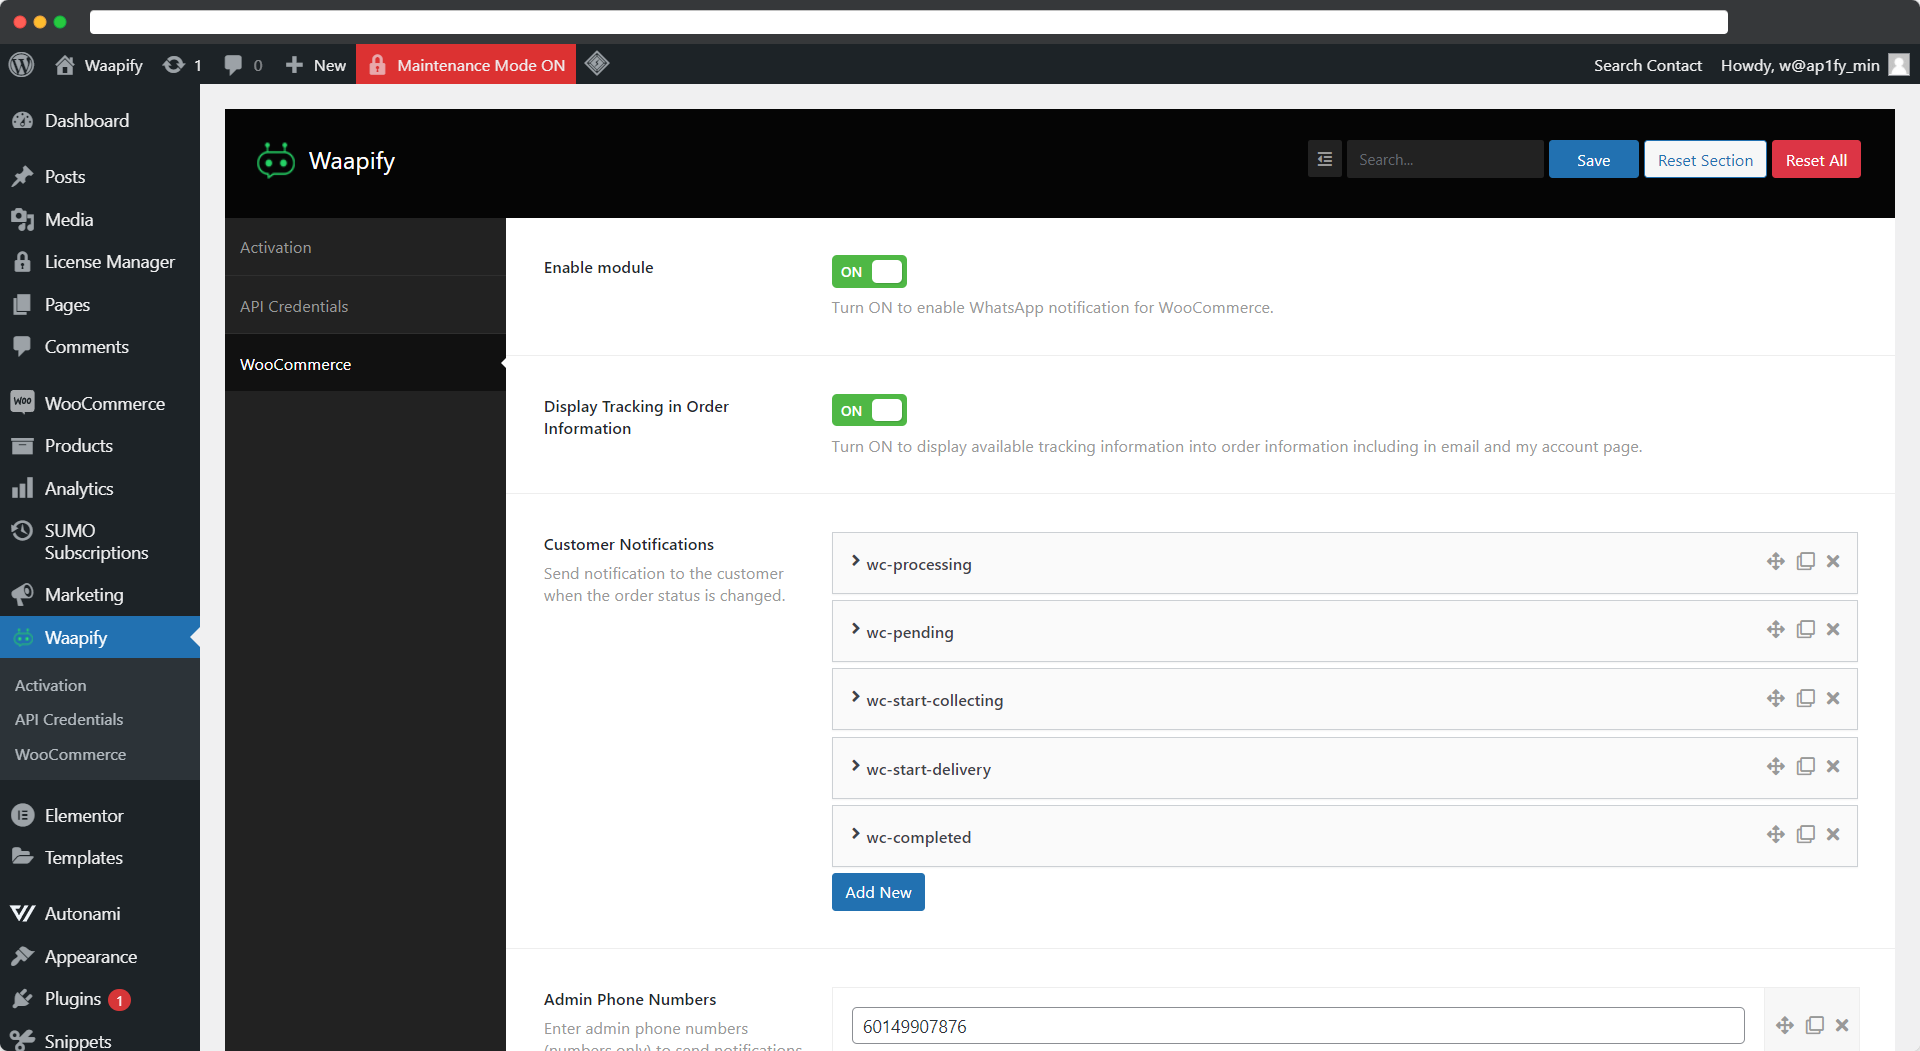Open API Credentials under Waapify sidebar submenu

pos(69,719)
